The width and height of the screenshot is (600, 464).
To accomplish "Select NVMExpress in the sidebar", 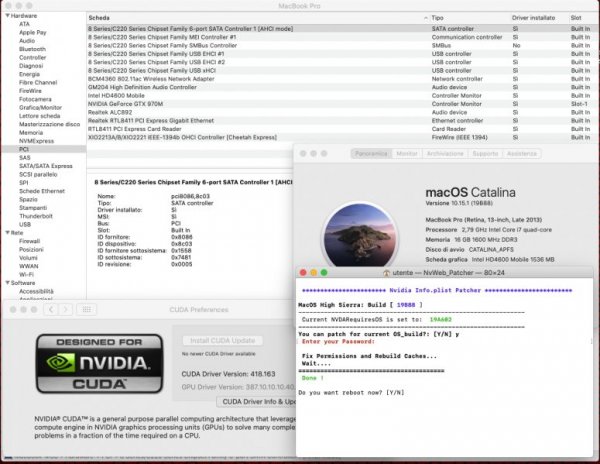I will point(37,140).
